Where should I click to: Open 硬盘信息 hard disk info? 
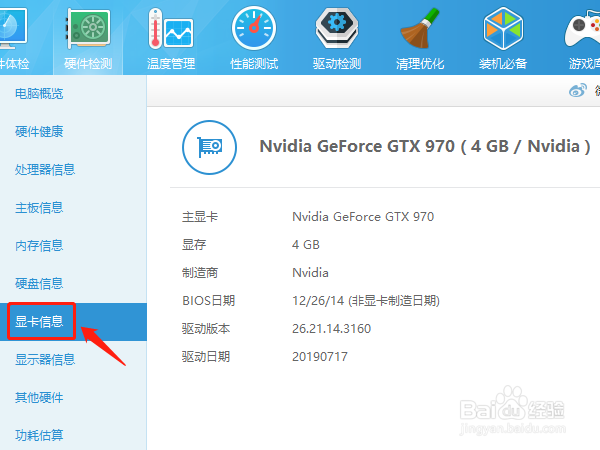39,284
